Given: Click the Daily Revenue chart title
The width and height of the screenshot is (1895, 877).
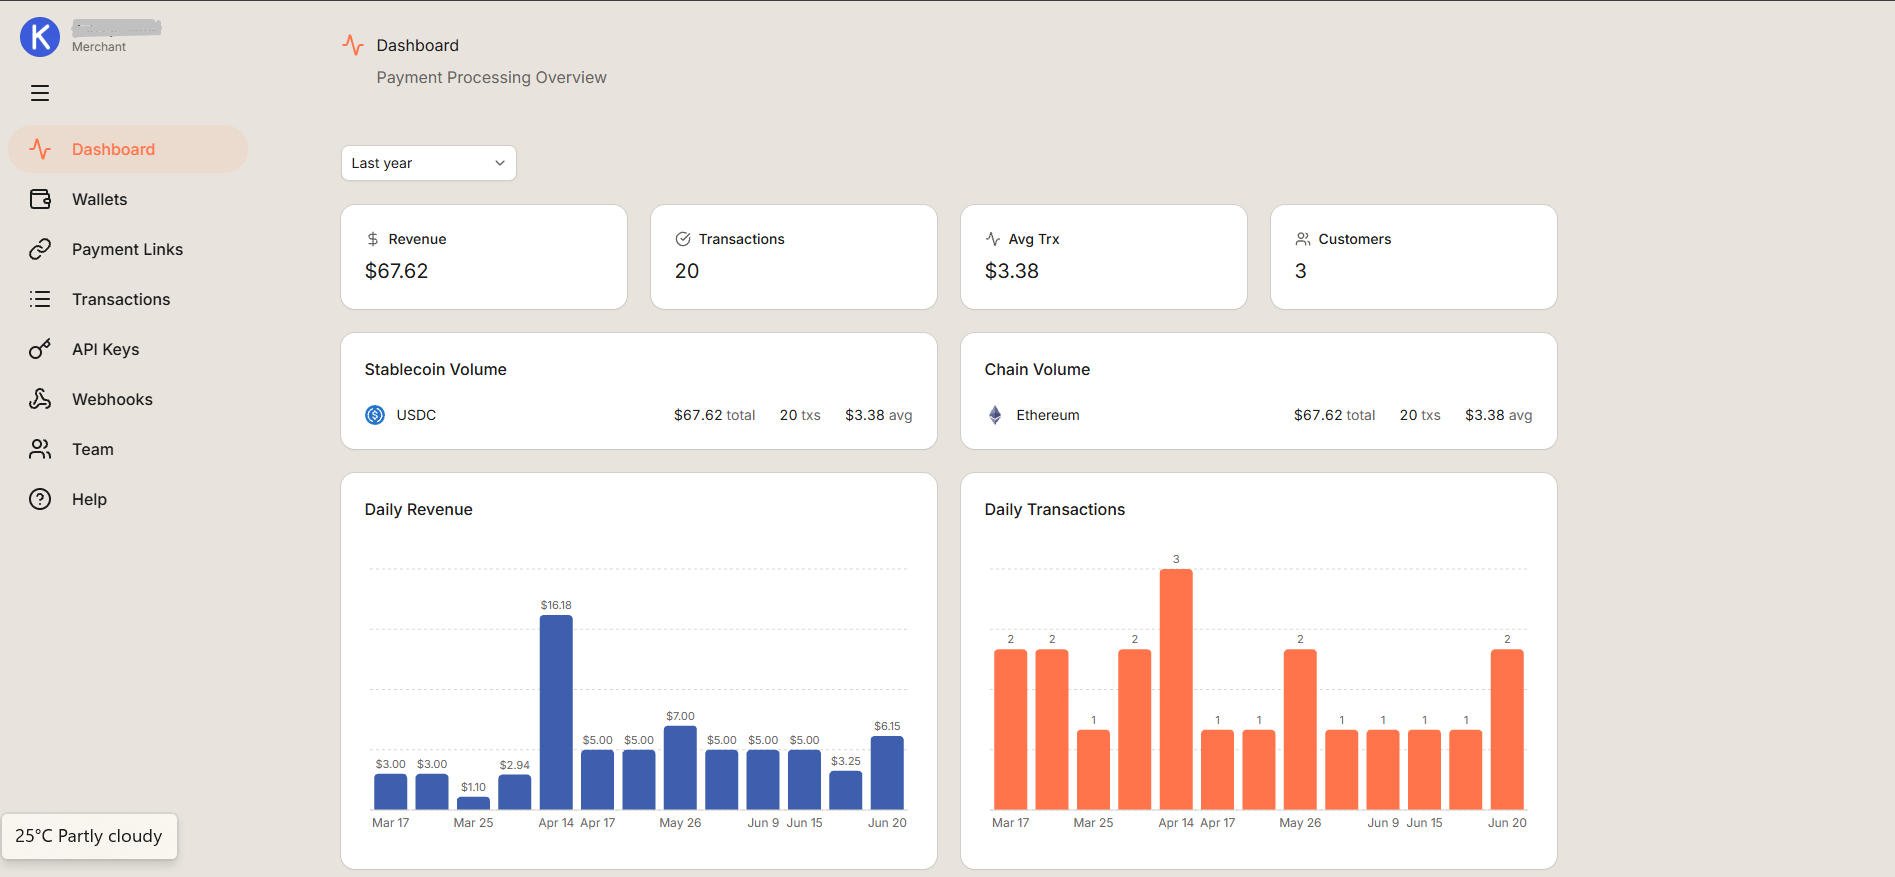Looking at the screenshot, I should pos(418,509).
